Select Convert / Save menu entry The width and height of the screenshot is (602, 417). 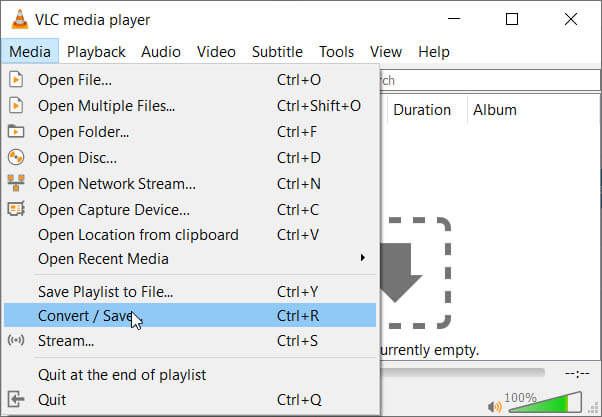coord(85,316)
